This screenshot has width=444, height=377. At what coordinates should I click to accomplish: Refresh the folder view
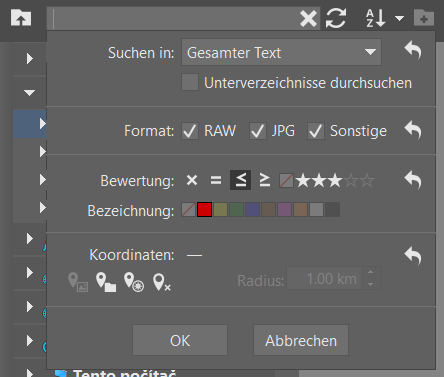pos(336,18)
